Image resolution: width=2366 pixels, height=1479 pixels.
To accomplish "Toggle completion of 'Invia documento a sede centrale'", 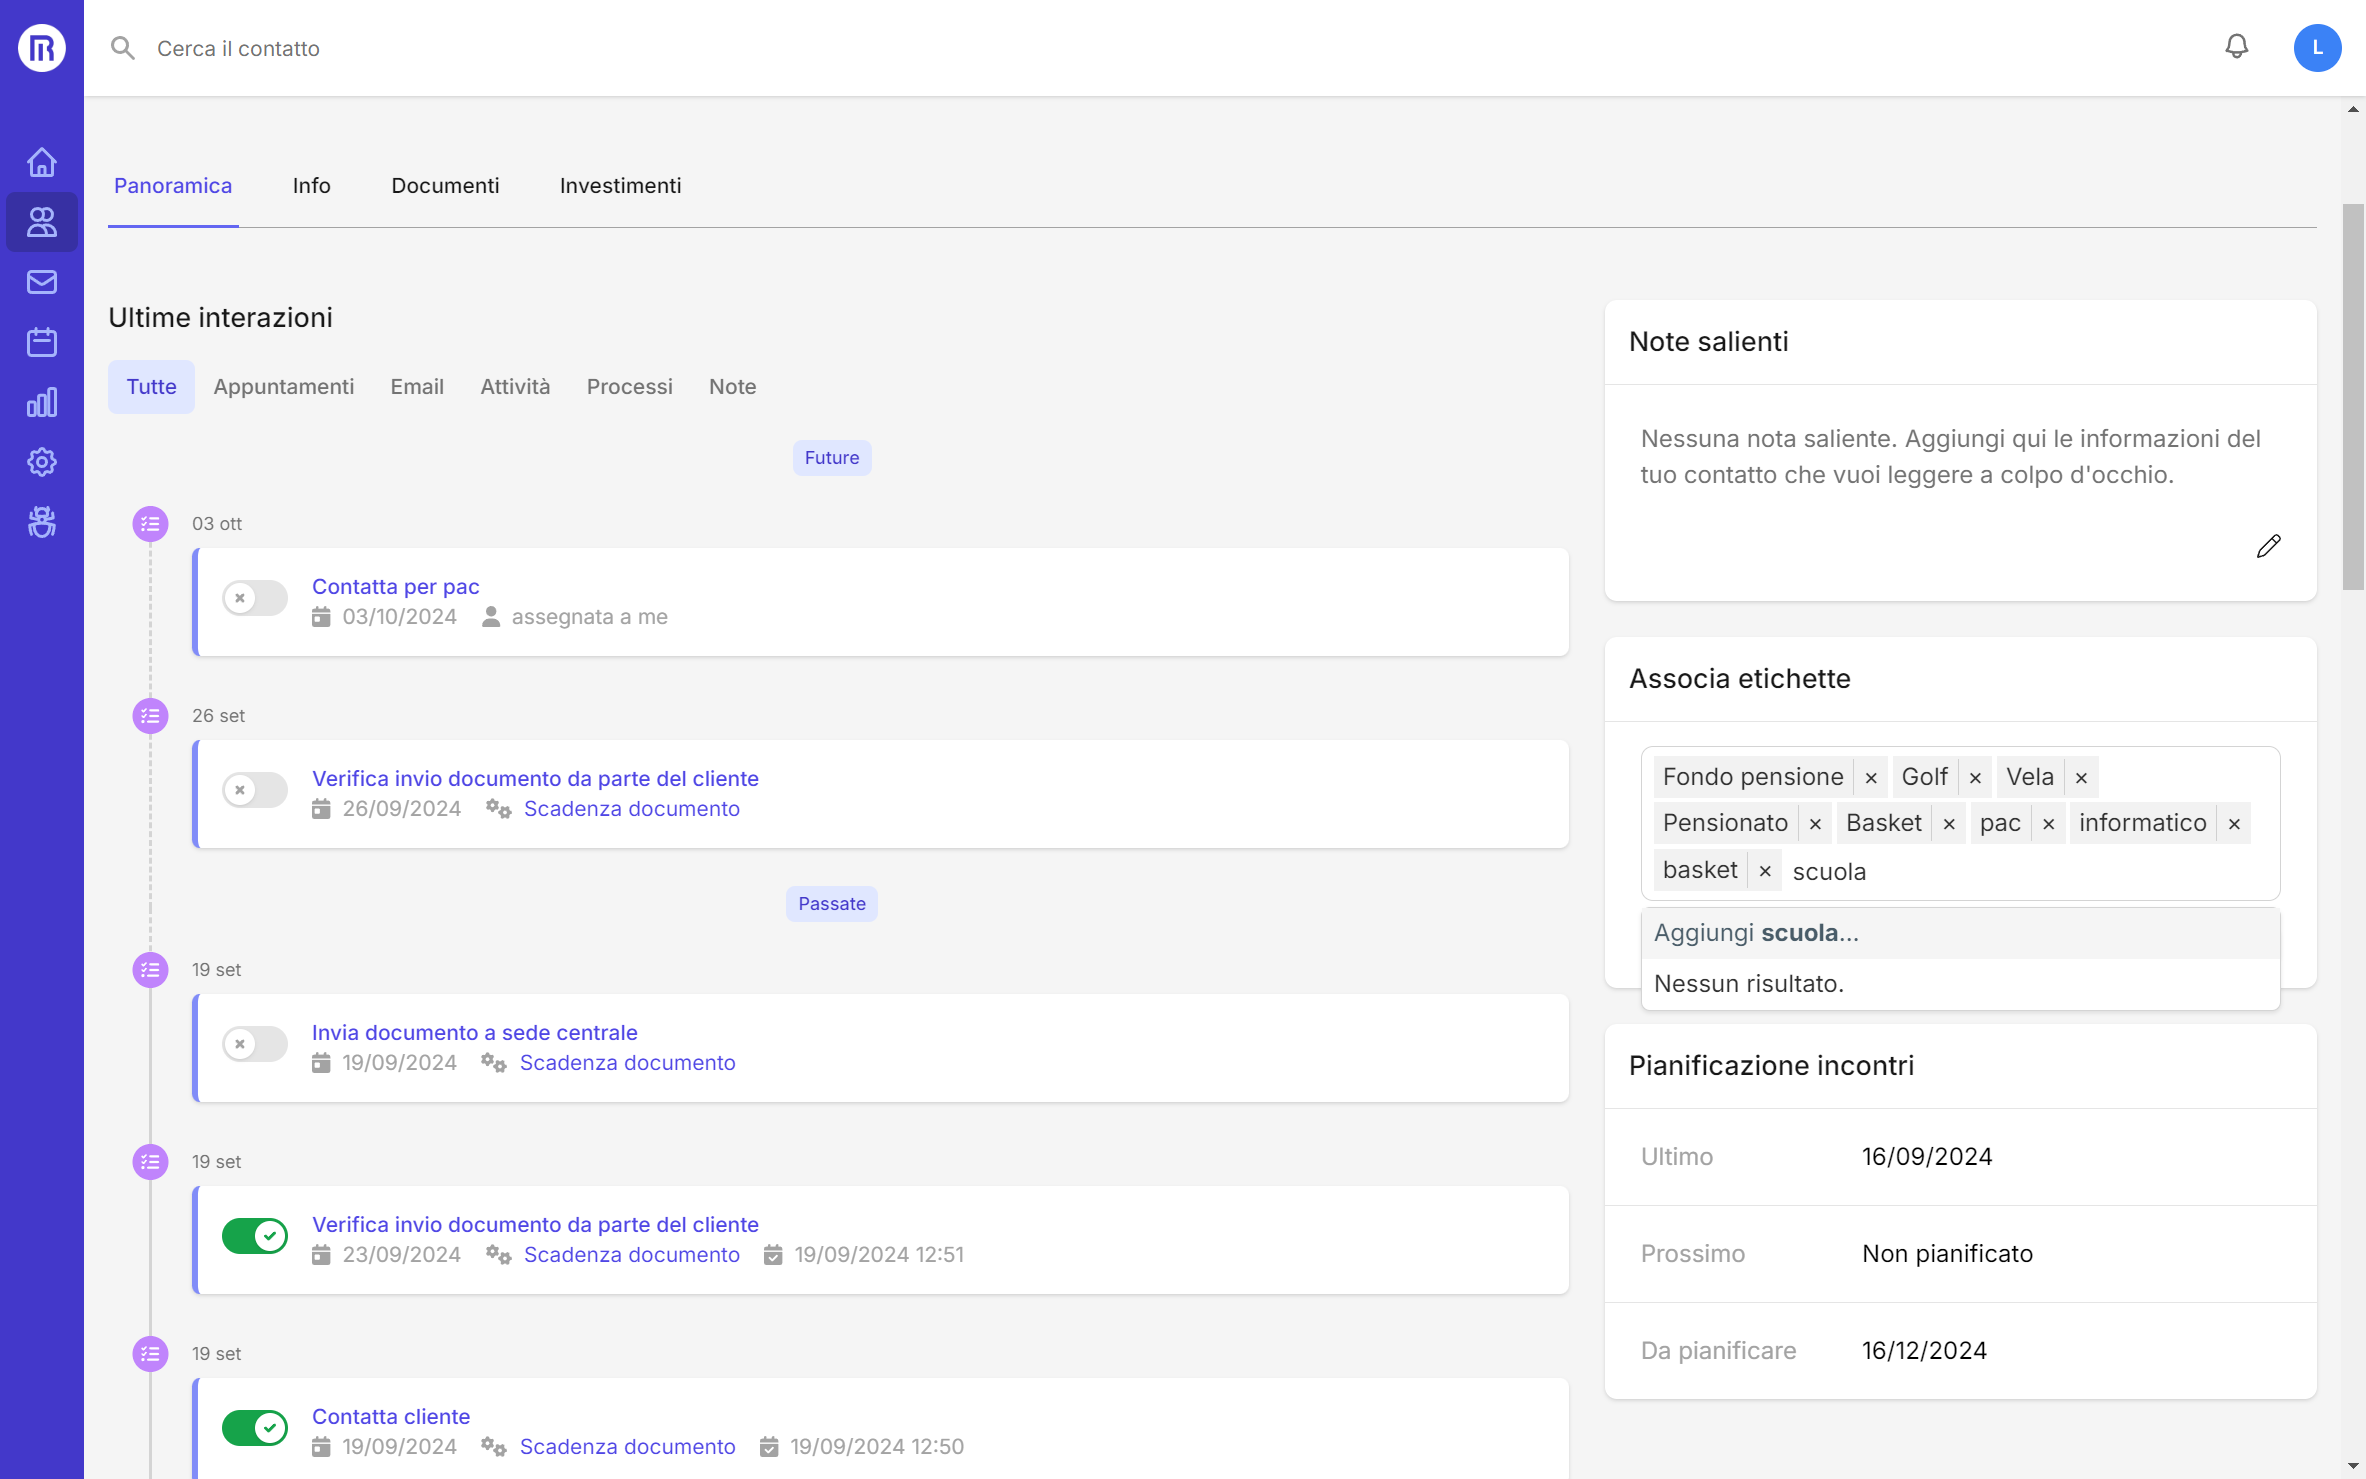I will coord(254,1044).
